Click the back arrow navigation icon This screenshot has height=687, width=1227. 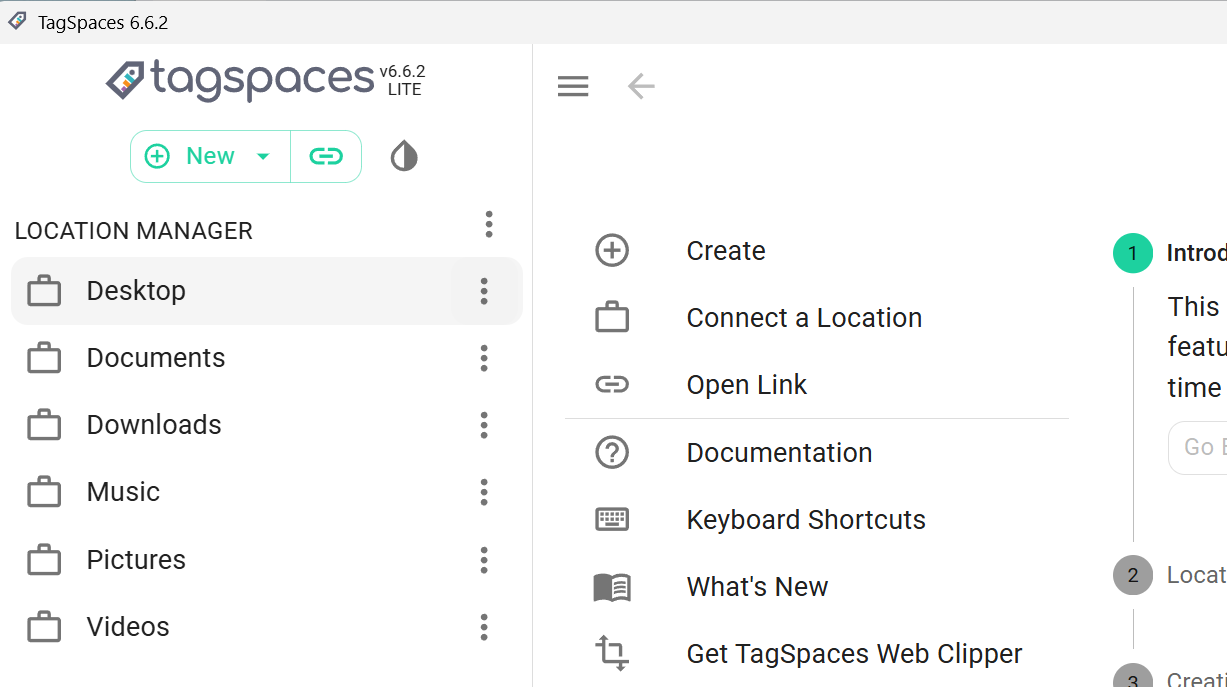coord(641,86)
